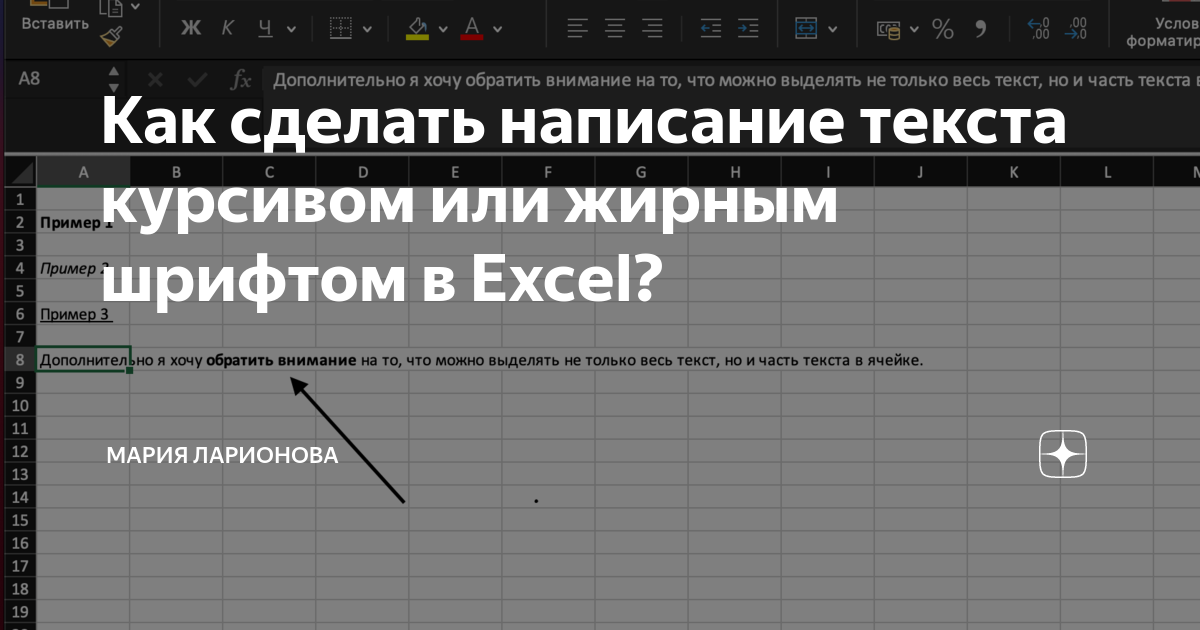The height and width of the screenshot is (630, 1200).
Task: Apply the percent style format
Action: coord(943,29)
